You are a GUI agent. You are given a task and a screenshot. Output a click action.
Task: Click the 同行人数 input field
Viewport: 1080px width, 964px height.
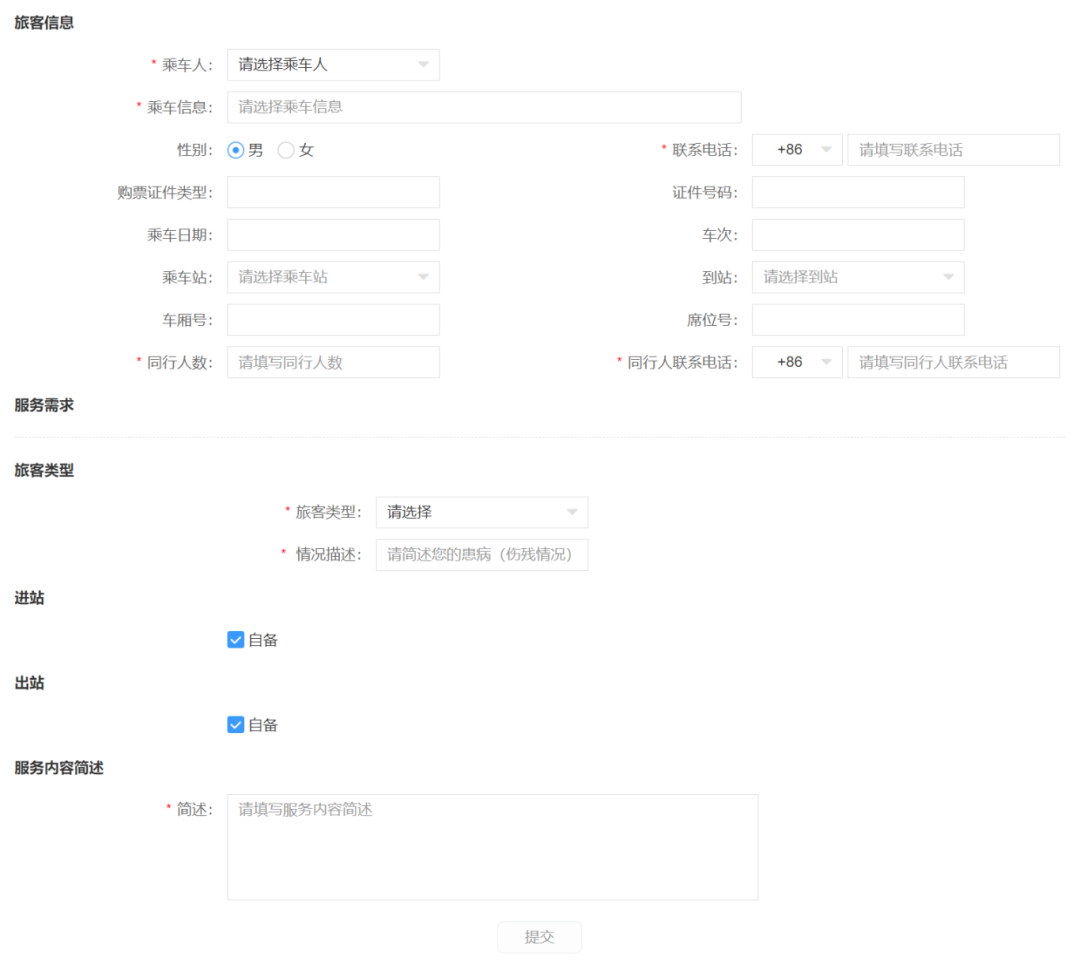coord(333,363)
